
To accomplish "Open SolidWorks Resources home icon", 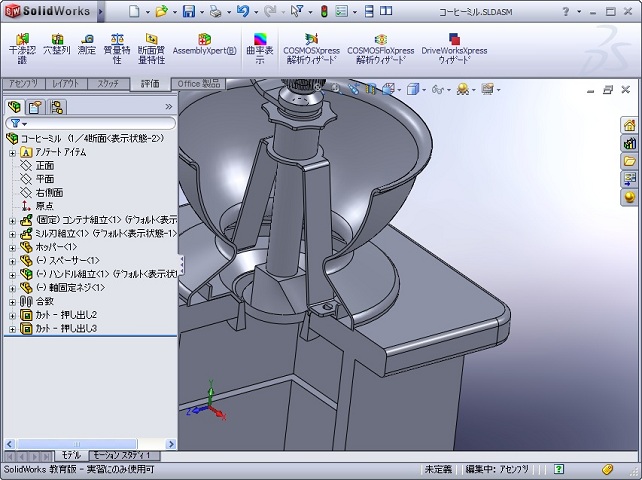I will pyautogui.click(x=629, y=125).
